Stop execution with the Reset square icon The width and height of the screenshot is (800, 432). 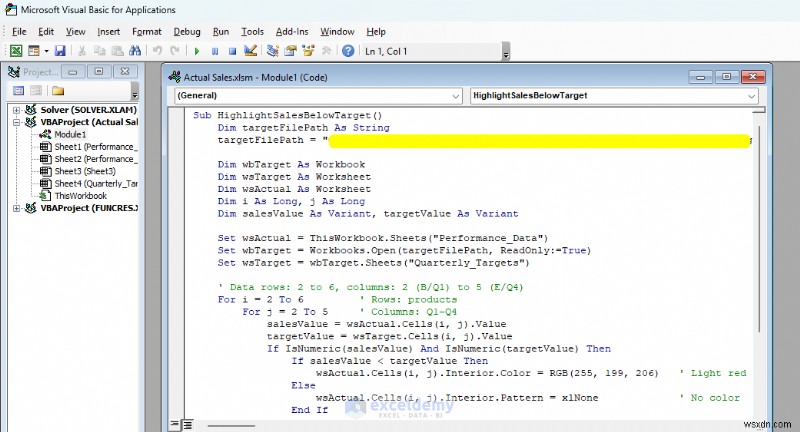click(x=232, y=51)
